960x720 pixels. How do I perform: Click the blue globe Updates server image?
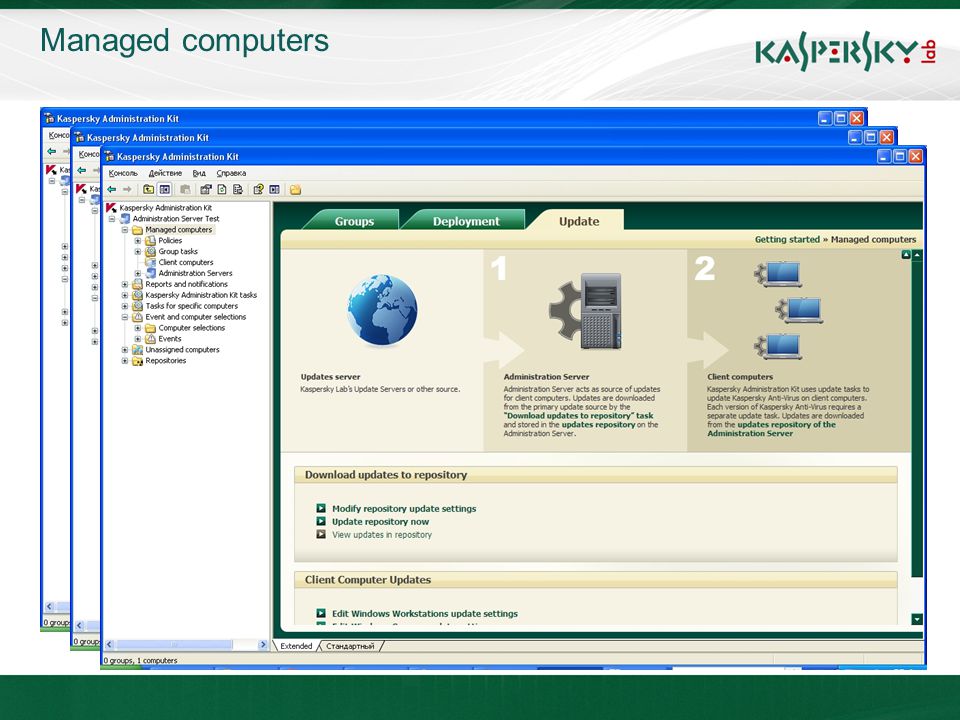point(382,310)
